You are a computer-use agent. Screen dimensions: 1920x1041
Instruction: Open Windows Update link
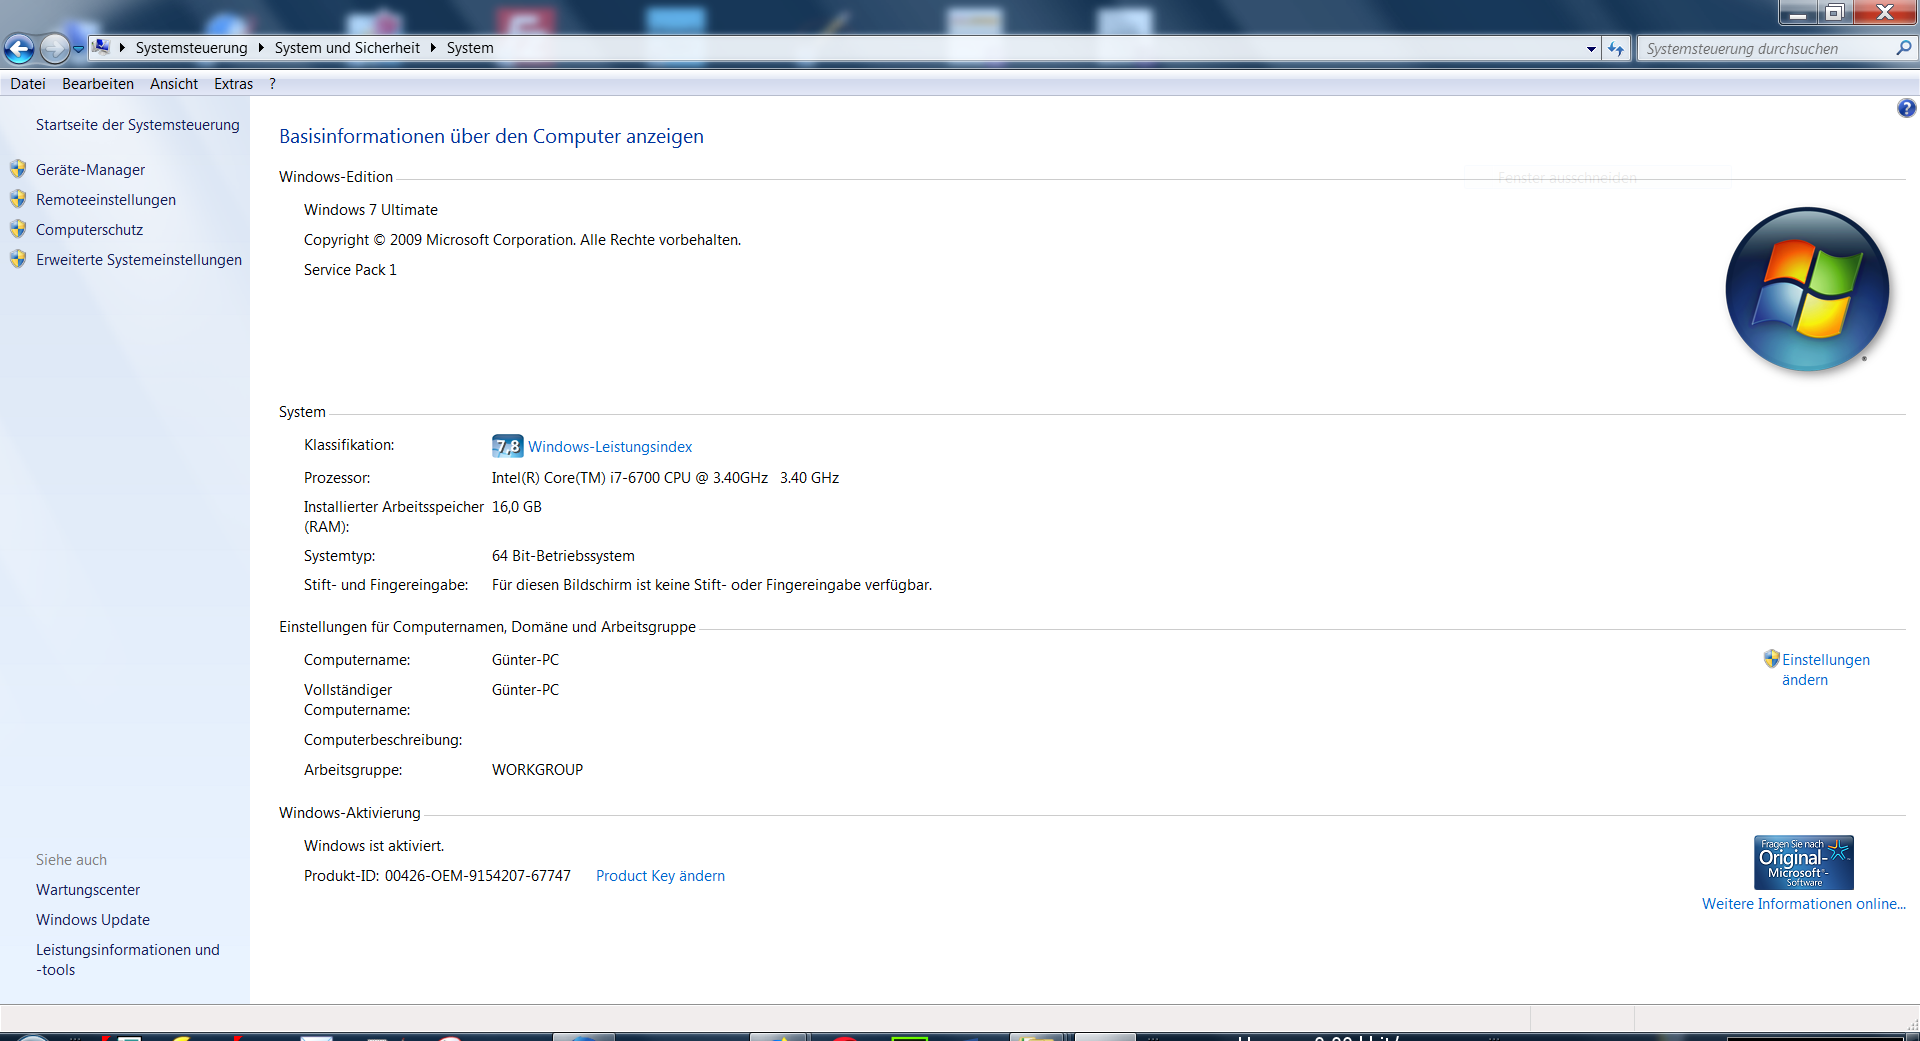tap(93, 920)
